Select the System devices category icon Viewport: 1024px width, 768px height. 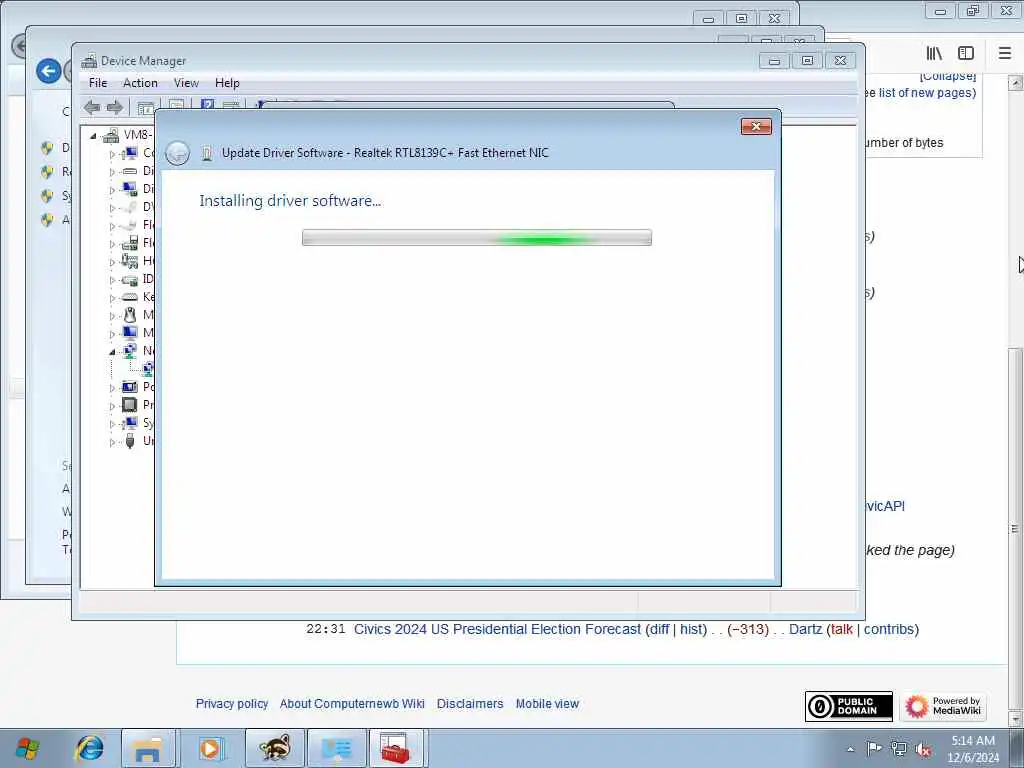130,423
